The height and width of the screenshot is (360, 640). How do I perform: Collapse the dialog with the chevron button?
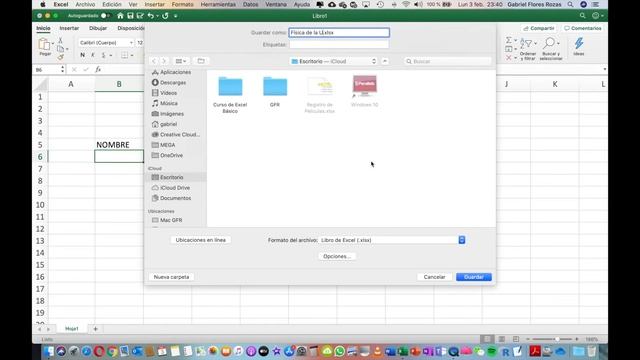[385, 61]
